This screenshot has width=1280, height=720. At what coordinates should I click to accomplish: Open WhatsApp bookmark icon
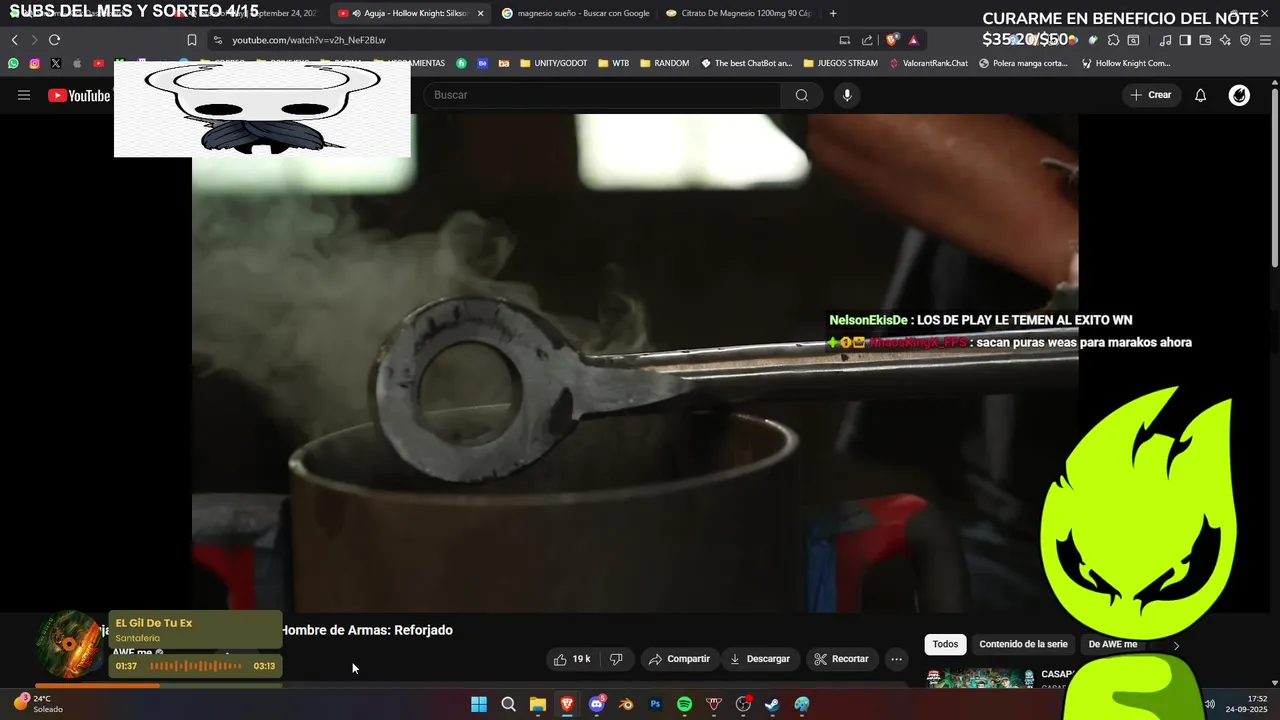(x=13, y=63)
